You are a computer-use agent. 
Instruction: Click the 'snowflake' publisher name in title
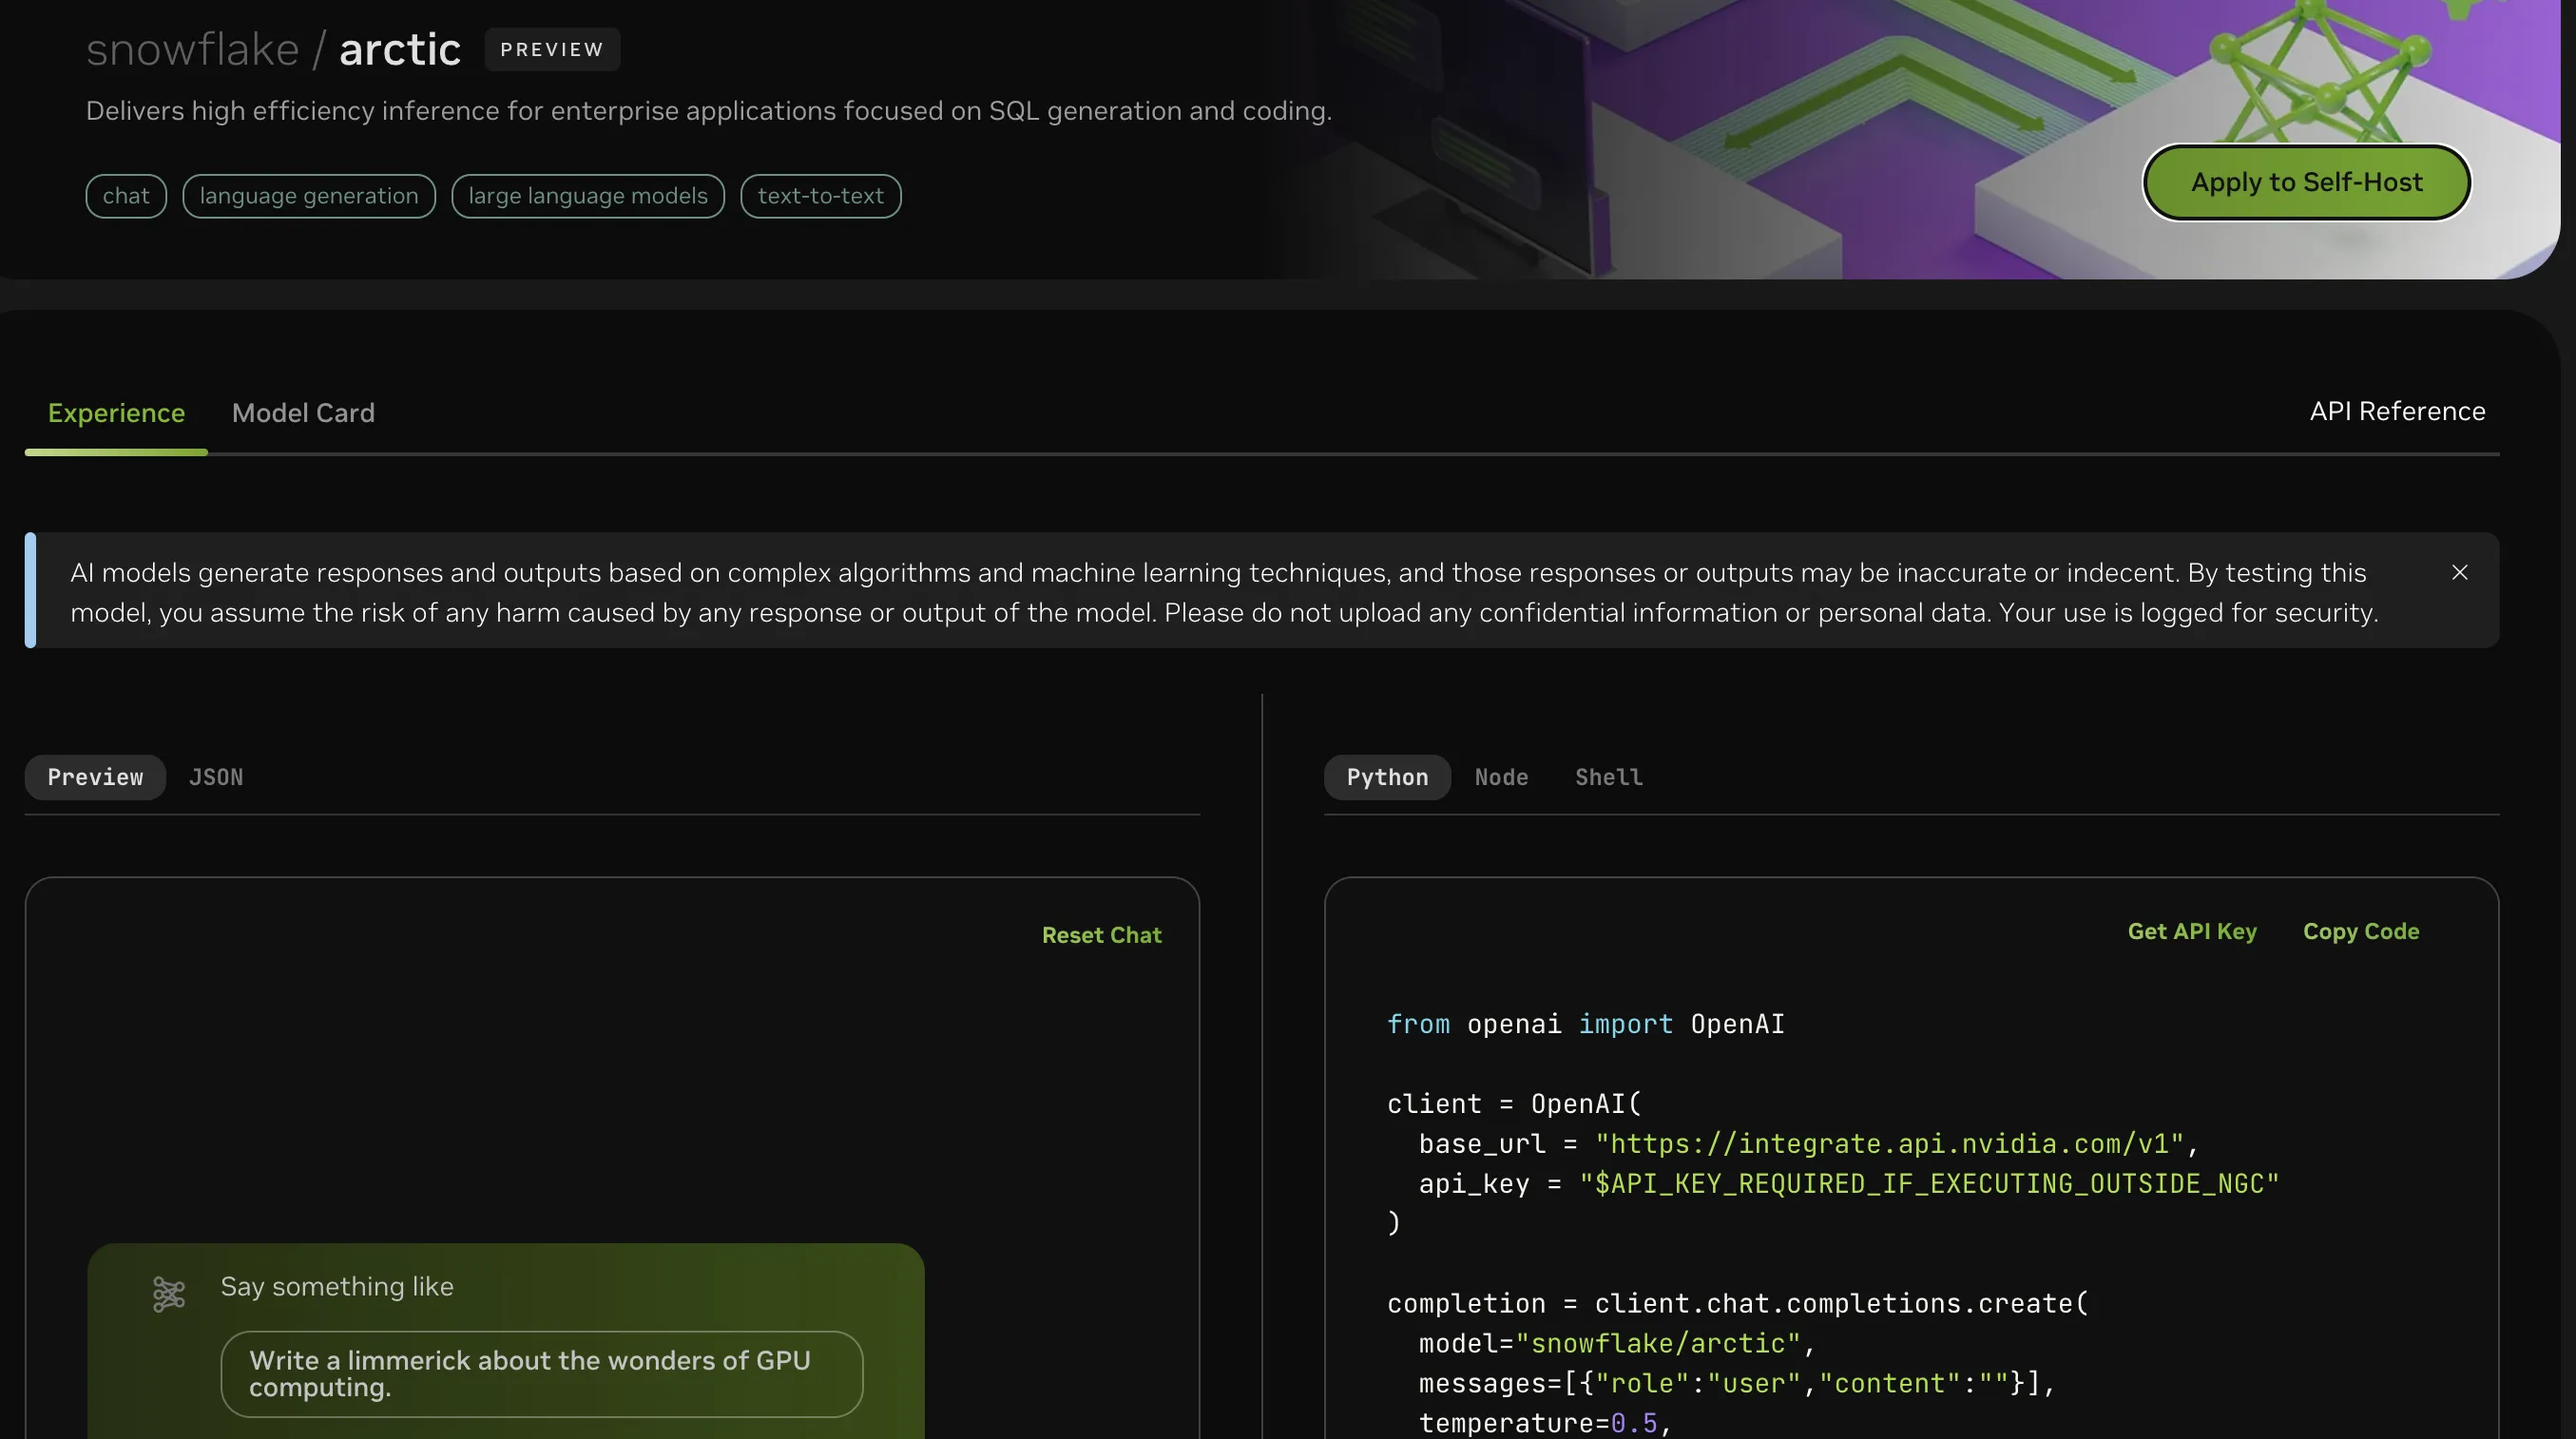point(192,49)
